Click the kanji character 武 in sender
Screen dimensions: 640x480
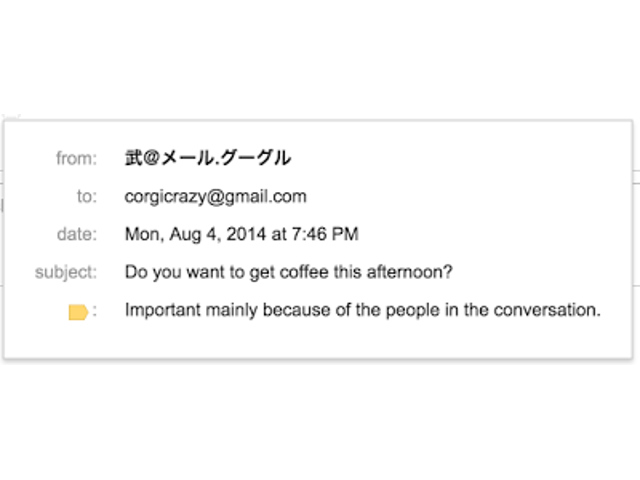133,158
